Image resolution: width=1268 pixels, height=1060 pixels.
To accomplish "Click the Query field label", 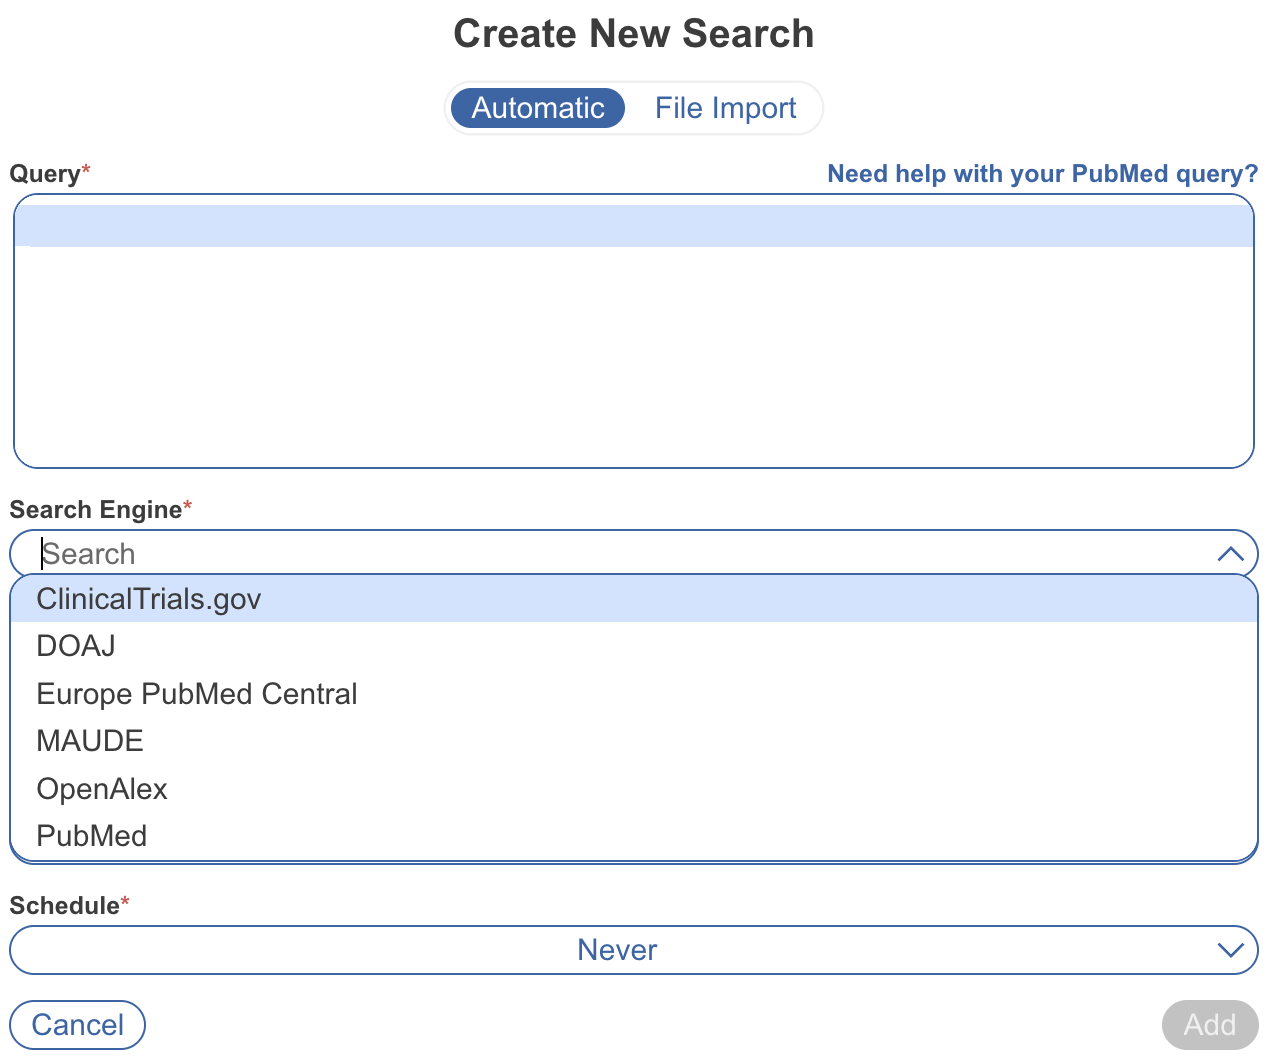I will 45,174.
